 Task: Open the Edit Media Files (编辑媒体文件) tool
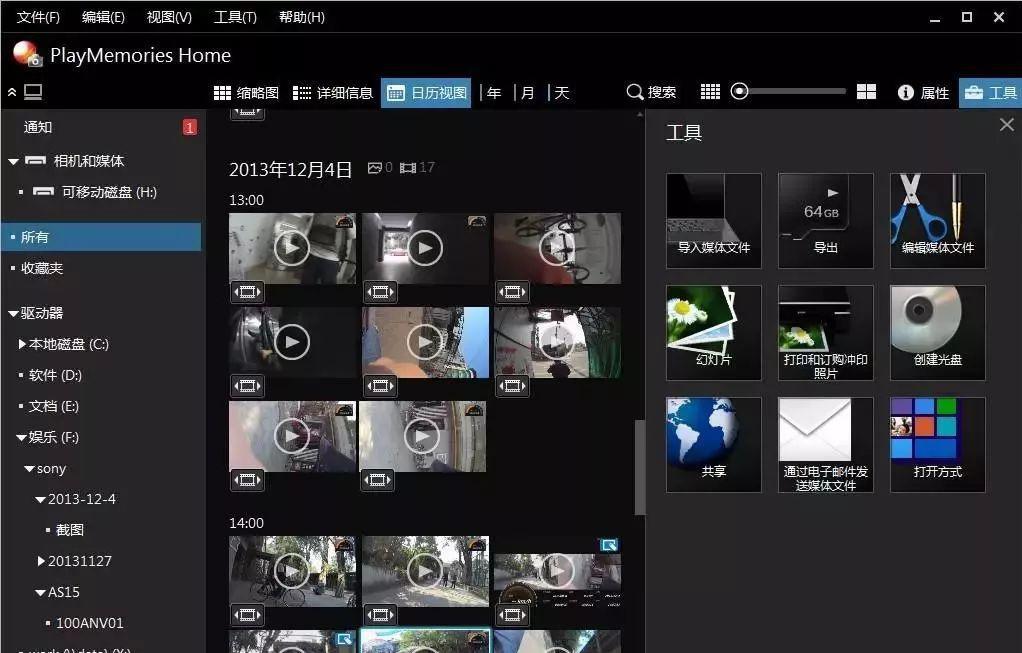[x=938, y=221]
